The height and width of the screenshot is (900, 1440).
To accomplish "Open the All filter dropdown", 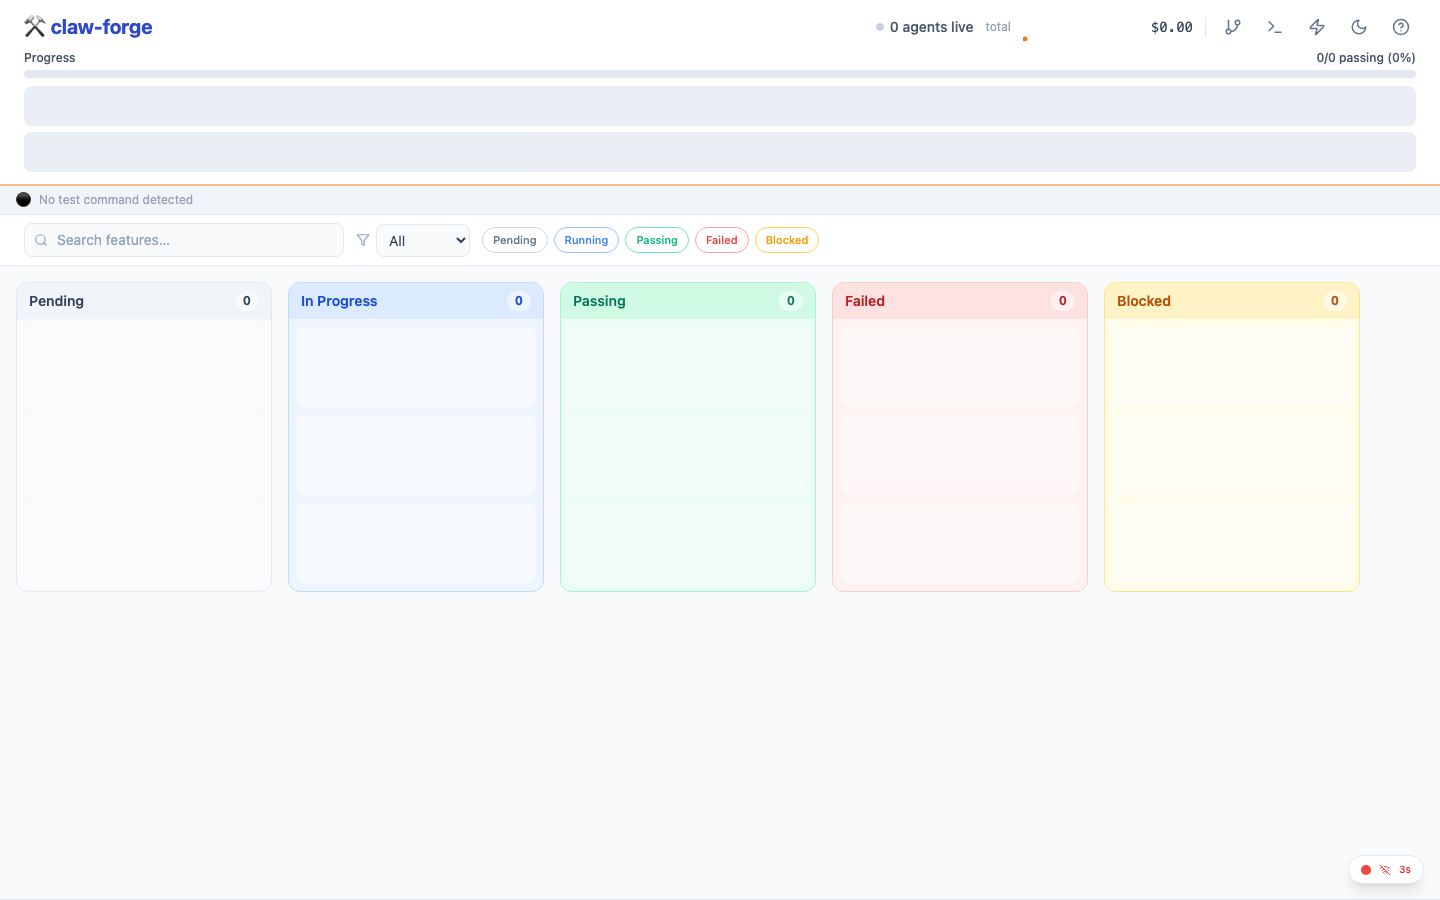I will pyautogui.click(x=422, y=240).
